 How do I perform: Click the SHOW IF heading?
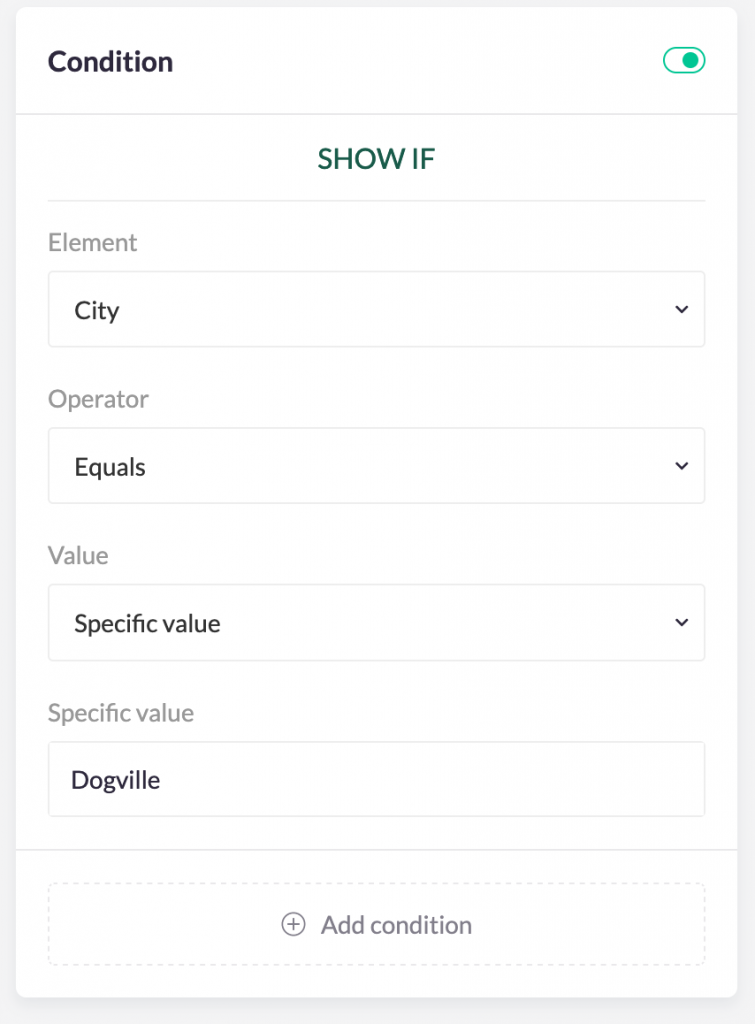376,159
